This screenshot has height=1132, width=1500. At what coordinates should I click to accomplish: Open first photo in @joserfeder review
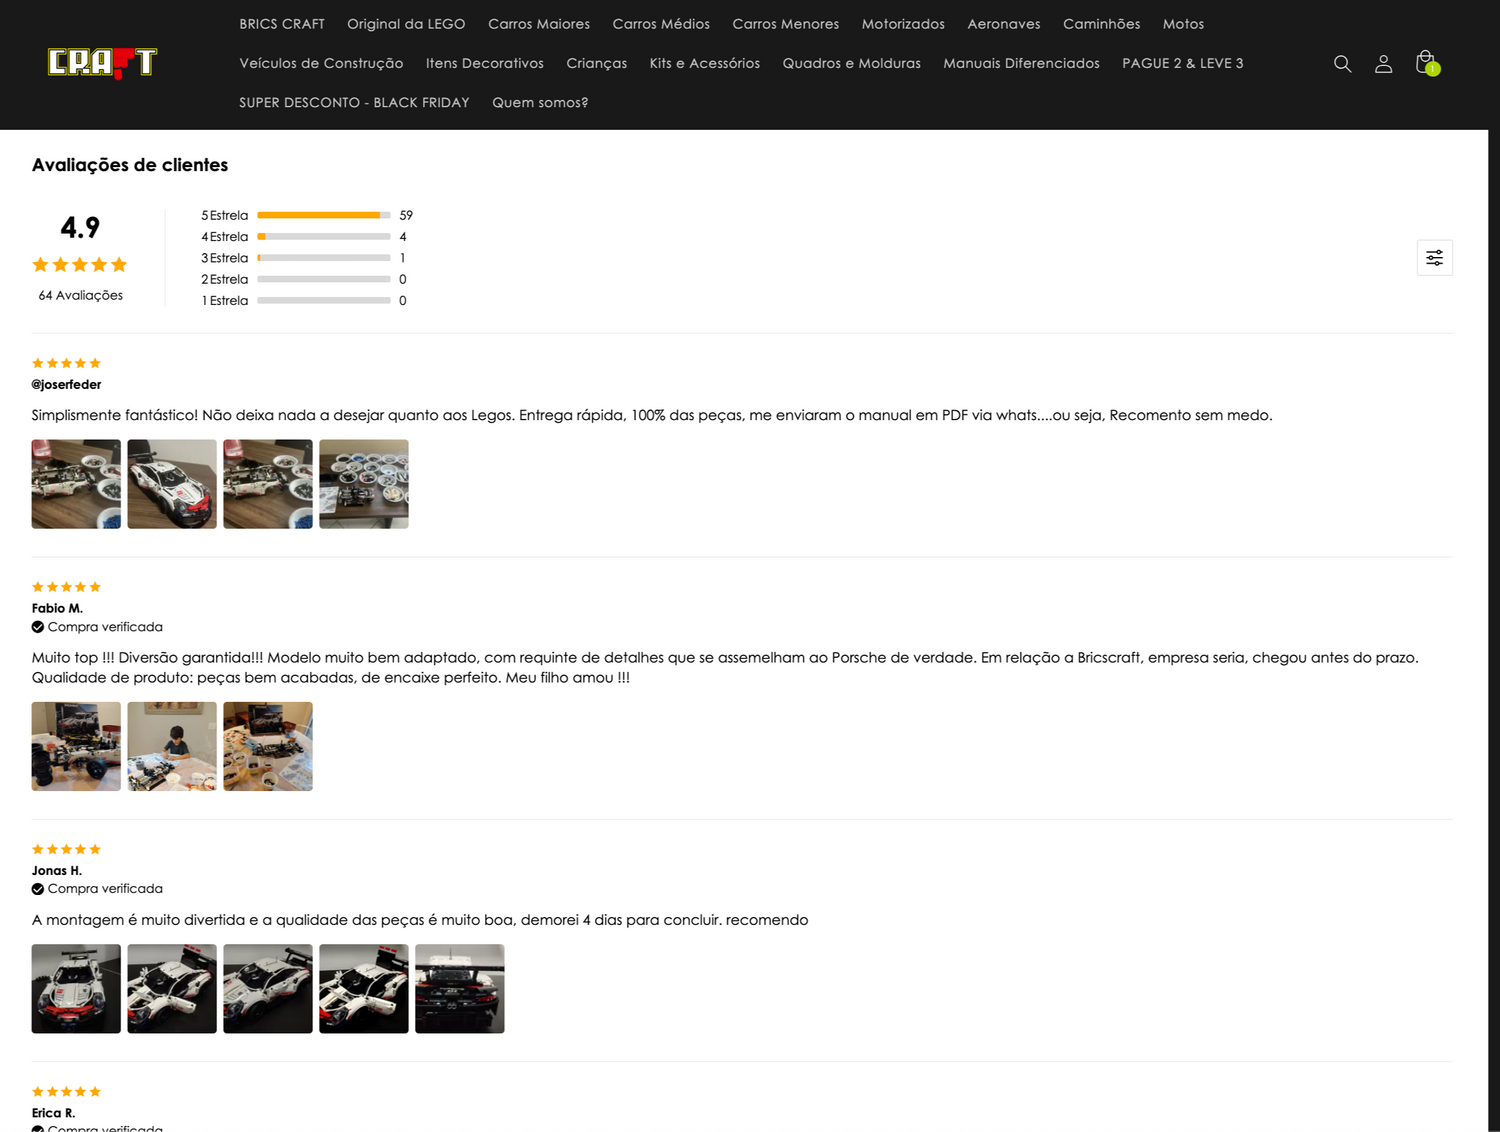coord(76,484)
